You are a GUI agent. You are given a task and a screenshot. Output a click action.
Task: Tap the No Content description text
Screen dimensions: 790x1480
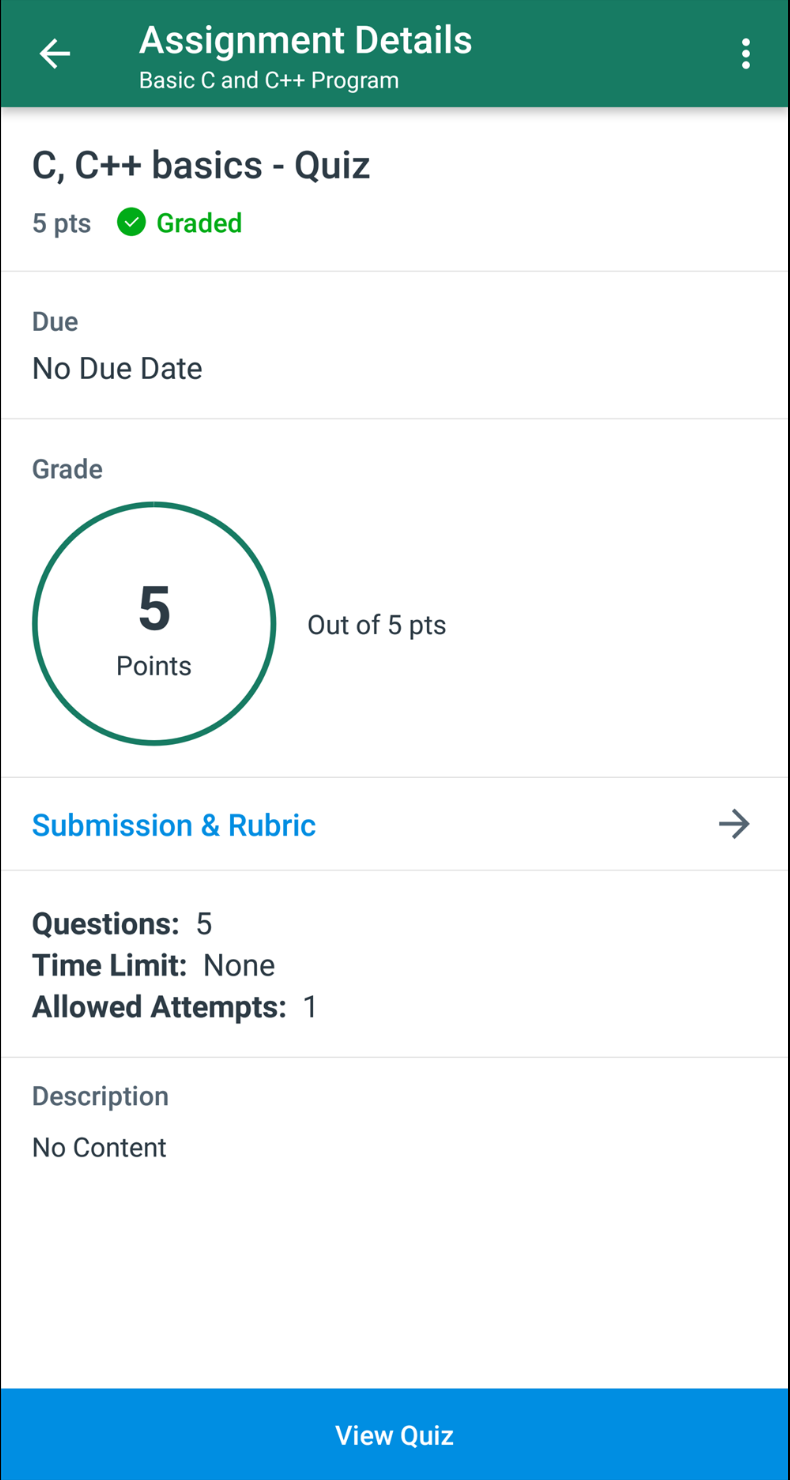(99, 1147)
